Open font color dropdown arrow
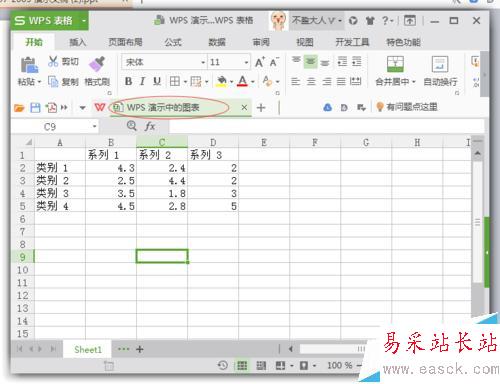 point(253,82)
